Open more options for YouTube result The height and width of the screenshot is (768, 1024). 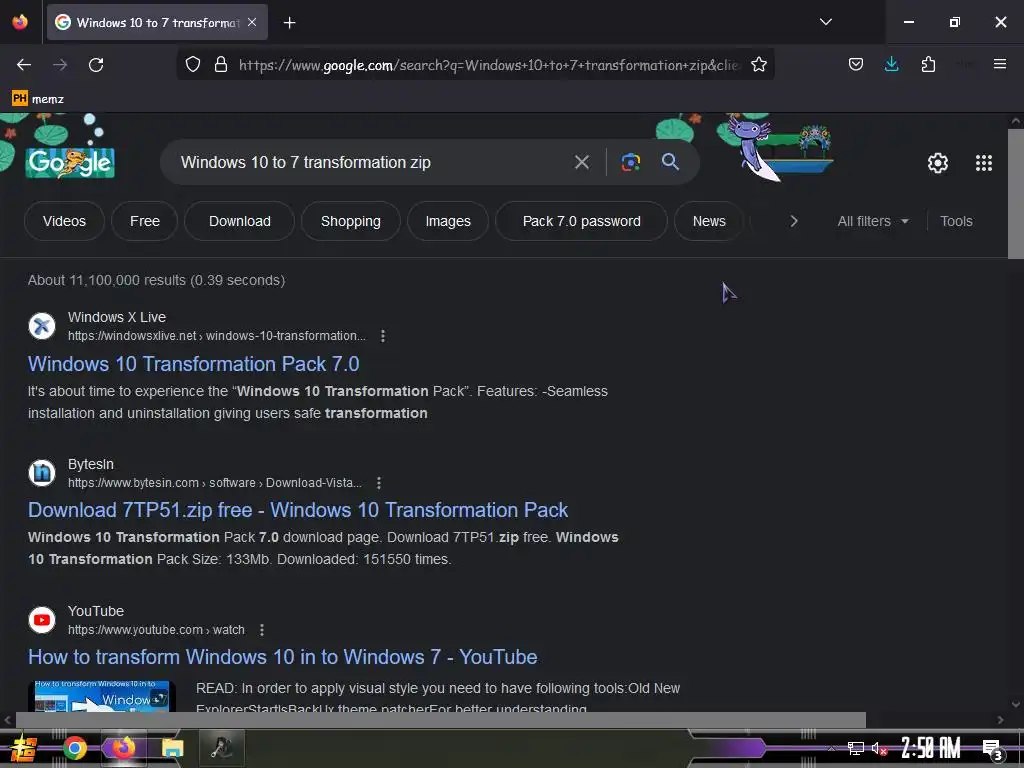[262, 630]
